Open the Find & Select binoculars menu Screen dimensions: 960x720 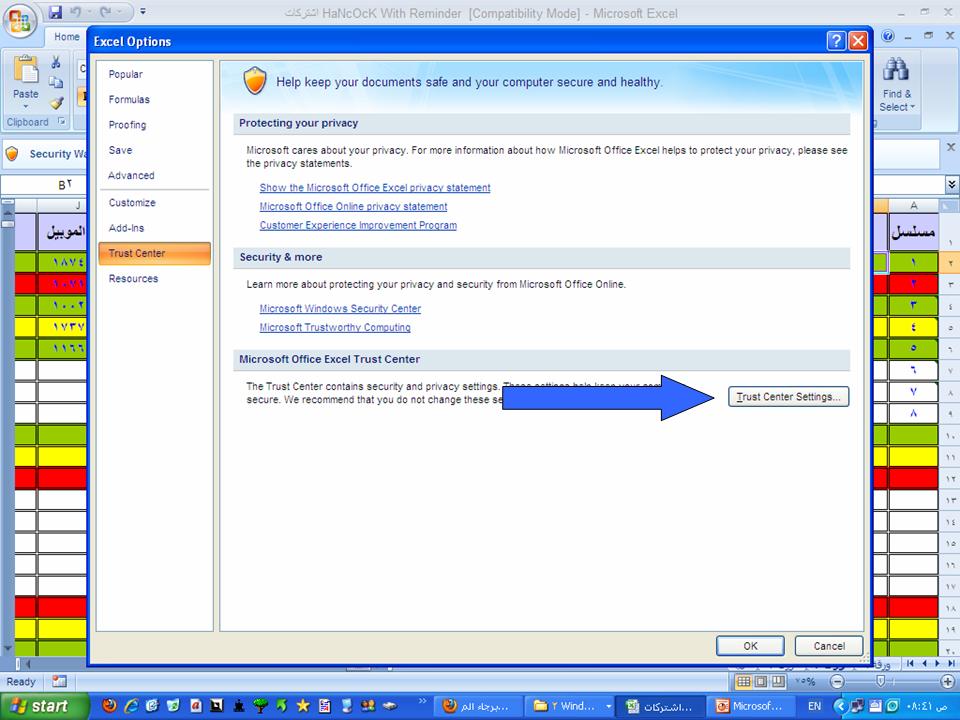click(896, 84)
